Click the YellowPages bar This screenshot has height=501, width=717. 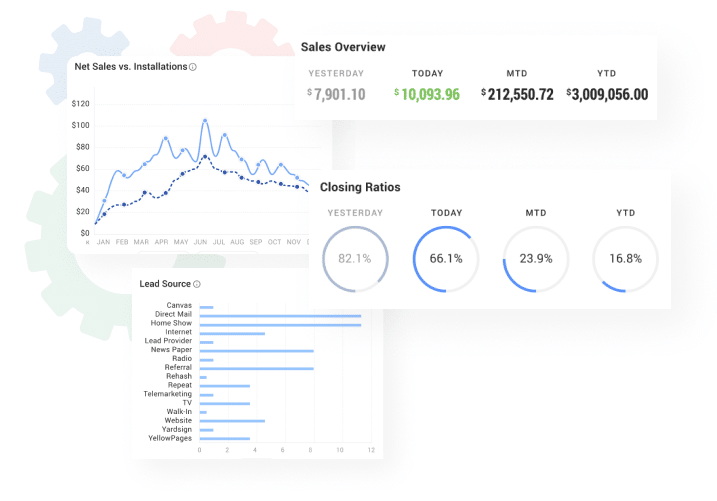(225, 439)
